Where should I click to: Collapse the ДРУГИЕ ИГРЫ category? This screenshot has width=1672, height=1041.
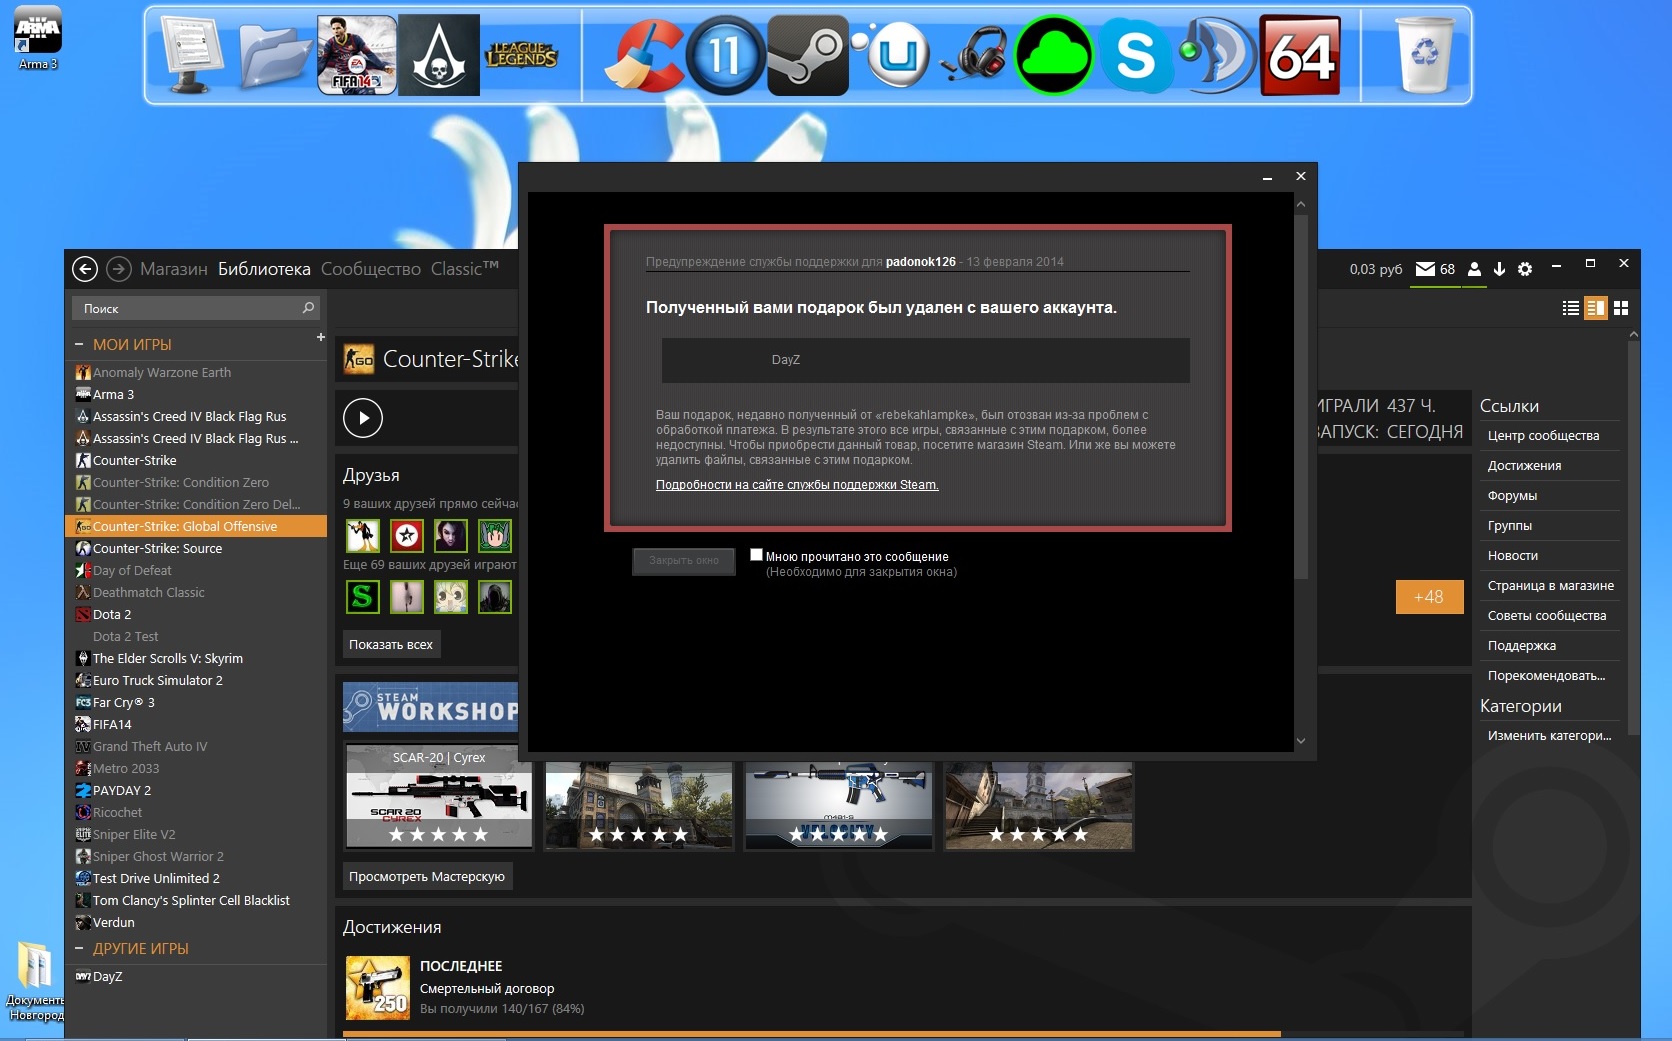79,949
